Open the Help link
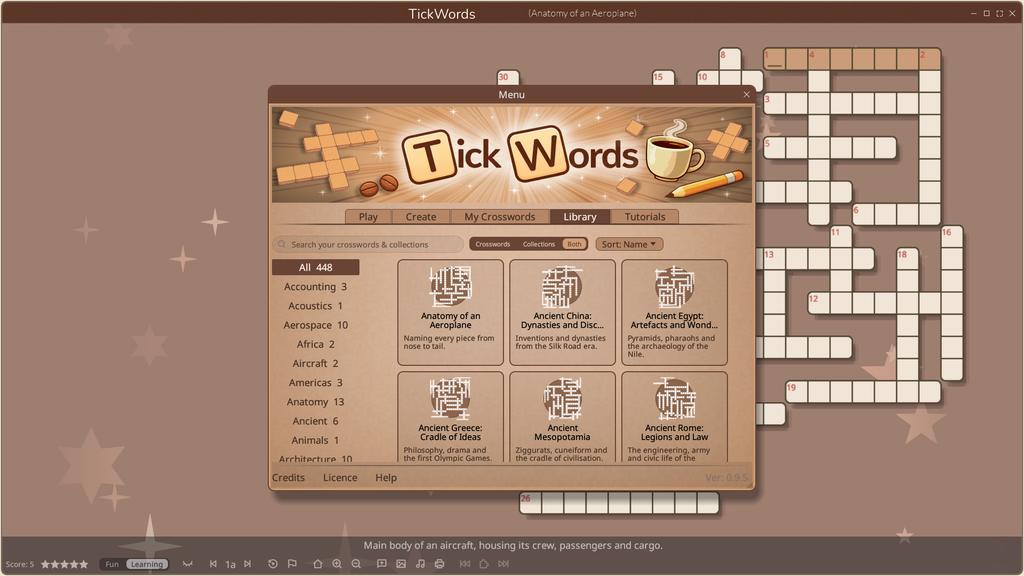 pyautogui.click(x=385, y=478)
